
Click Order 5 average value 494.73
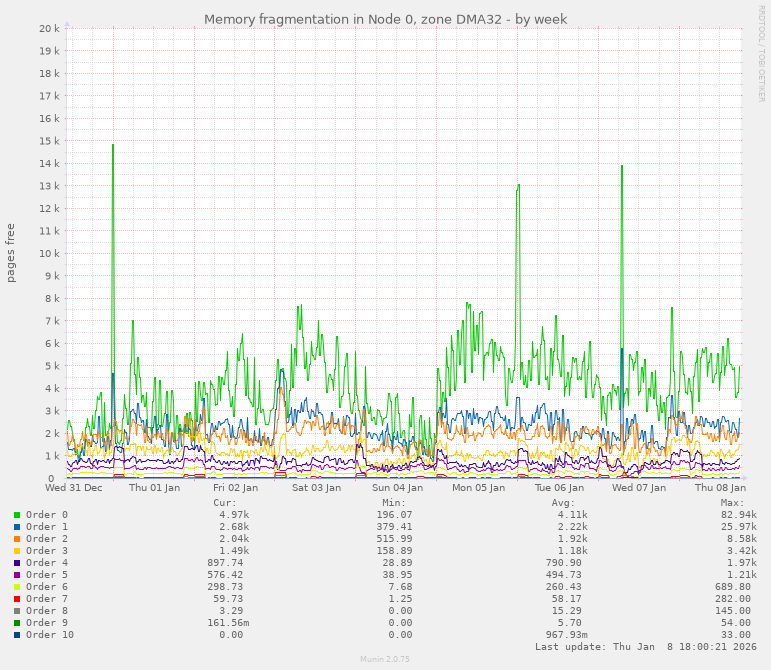coord(563,575)
